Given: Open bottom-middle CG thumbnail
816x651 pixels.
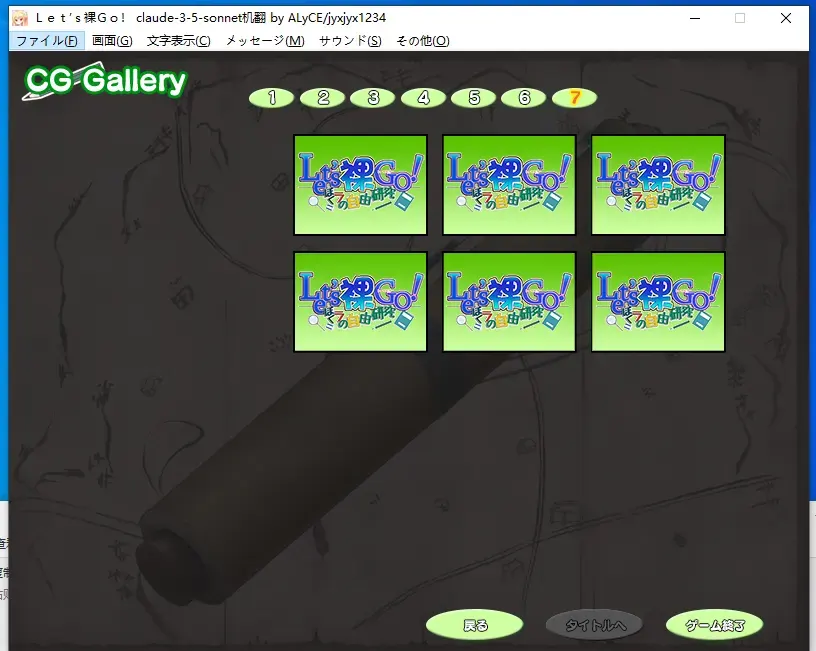Looking at the screenshot, I should pos(509,302).
